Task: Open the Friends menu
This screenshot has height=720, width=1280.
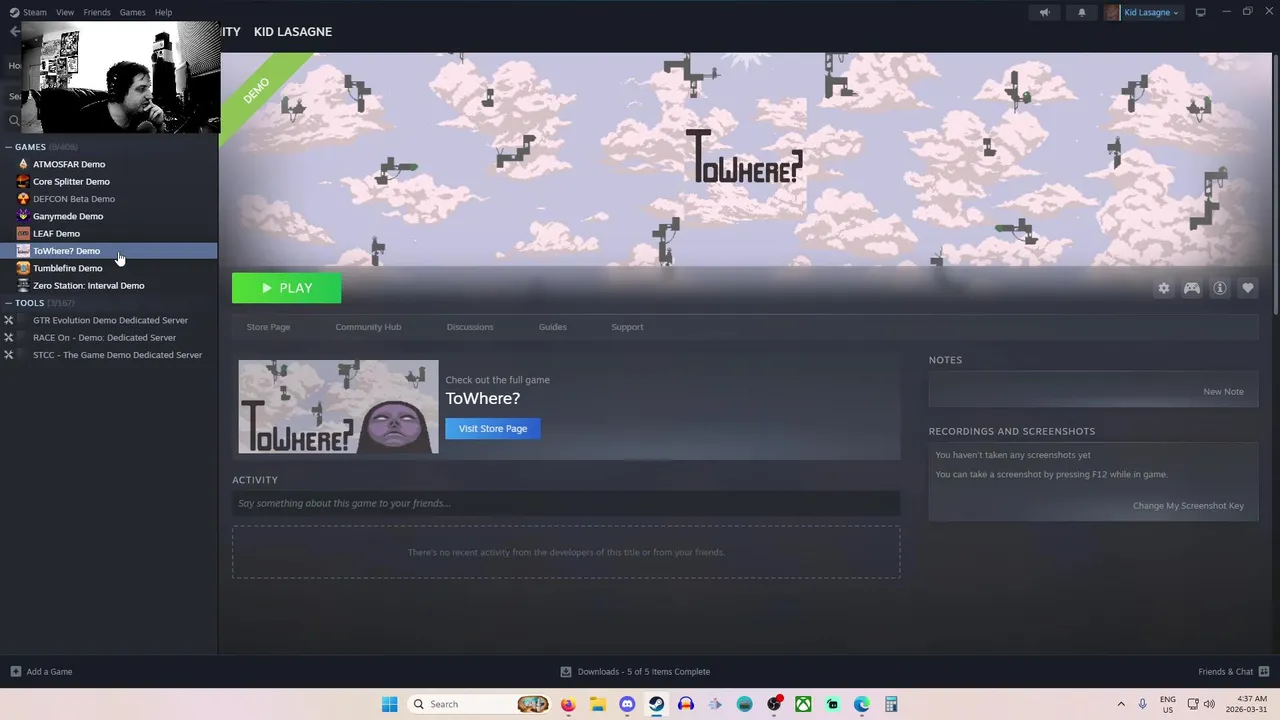Action: point(97,12)
